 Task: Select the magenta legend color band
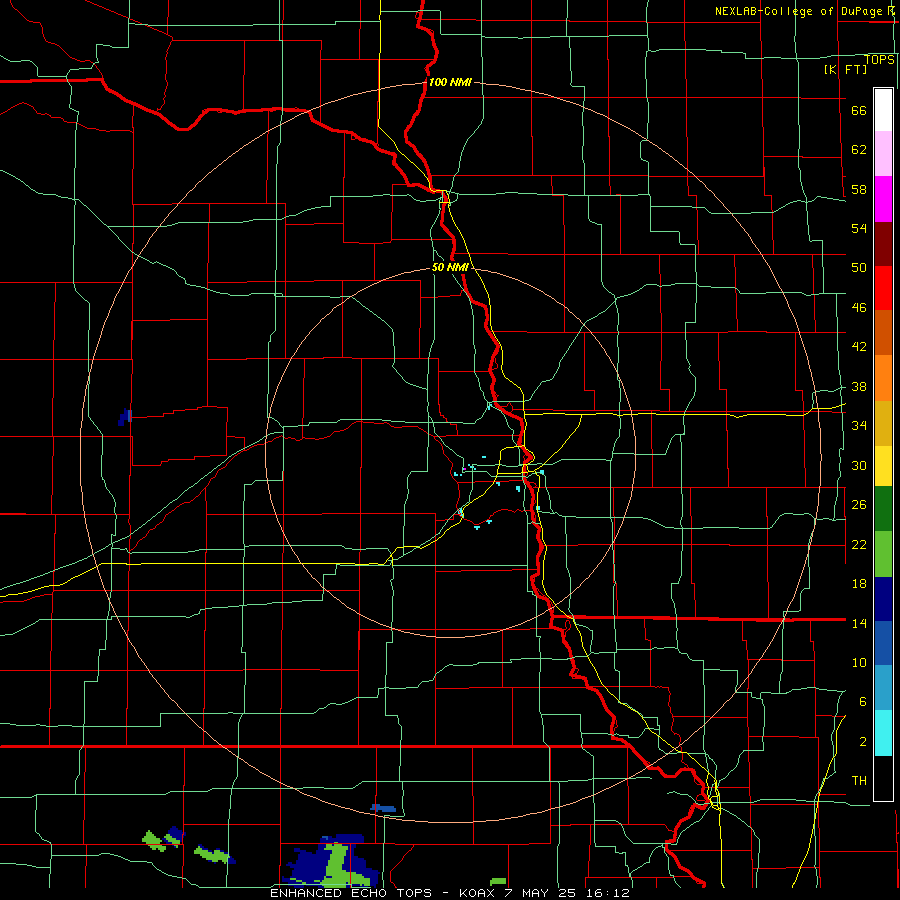tap(883, 199)
